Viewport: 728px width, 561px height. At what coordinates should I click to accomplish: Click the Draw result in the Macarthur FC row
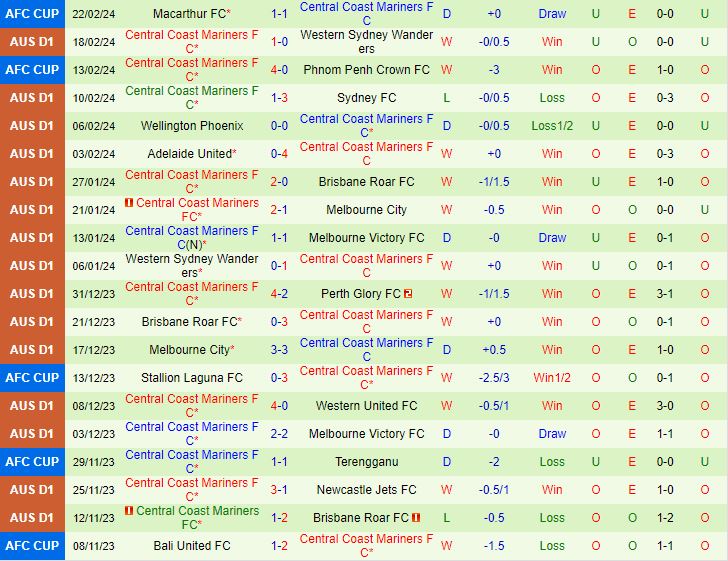click(x=552, y=14)
